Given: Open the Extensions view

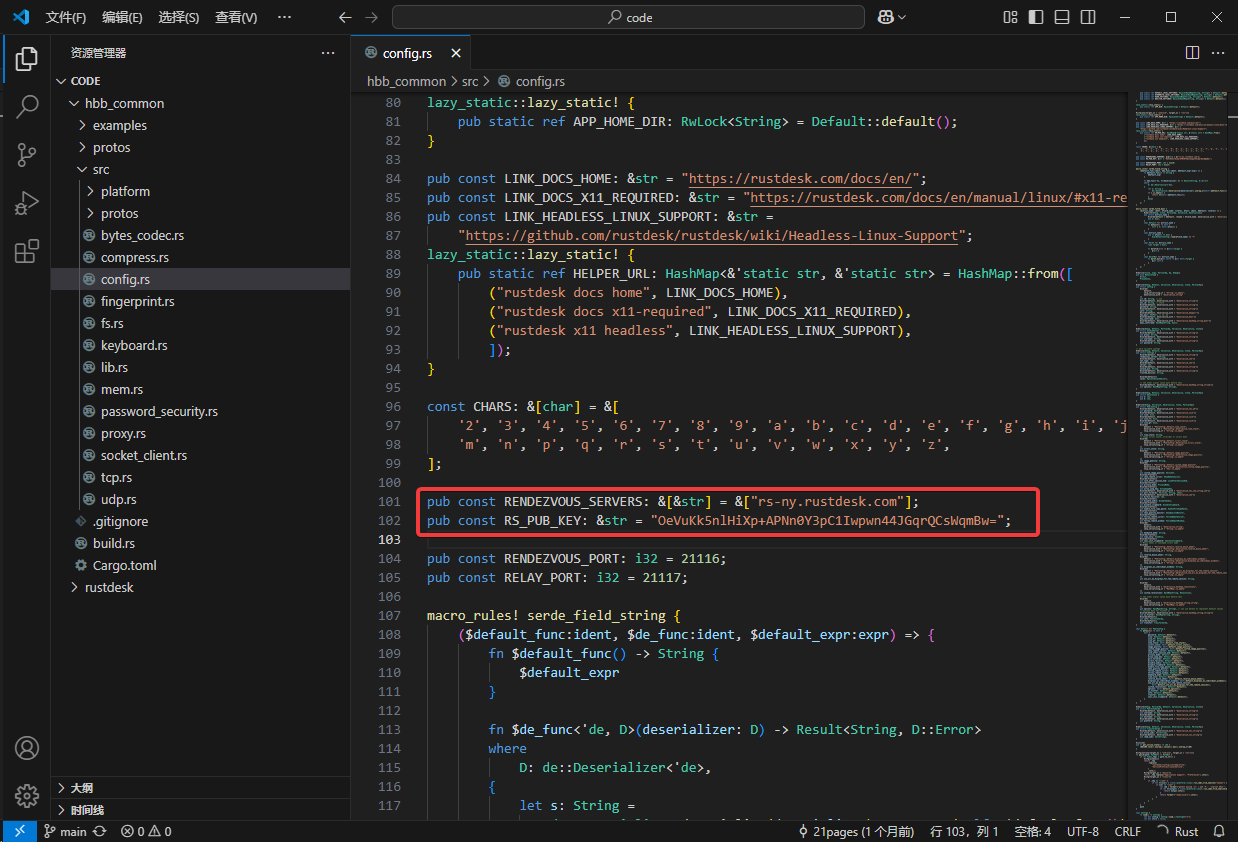Looking at the screenshot, I should tap(27, 250).
